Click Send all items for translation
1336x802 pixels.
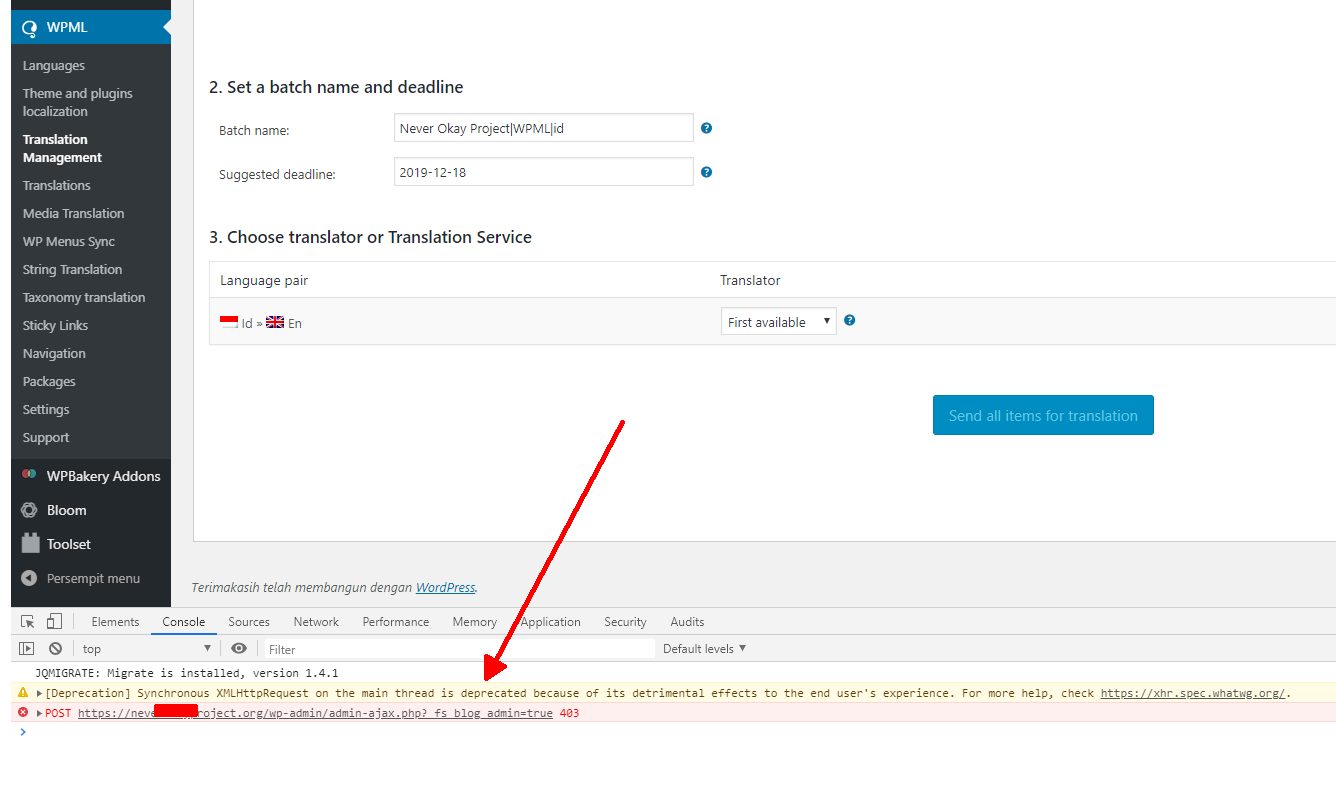pyautogui.click(x=1043, y=415)
